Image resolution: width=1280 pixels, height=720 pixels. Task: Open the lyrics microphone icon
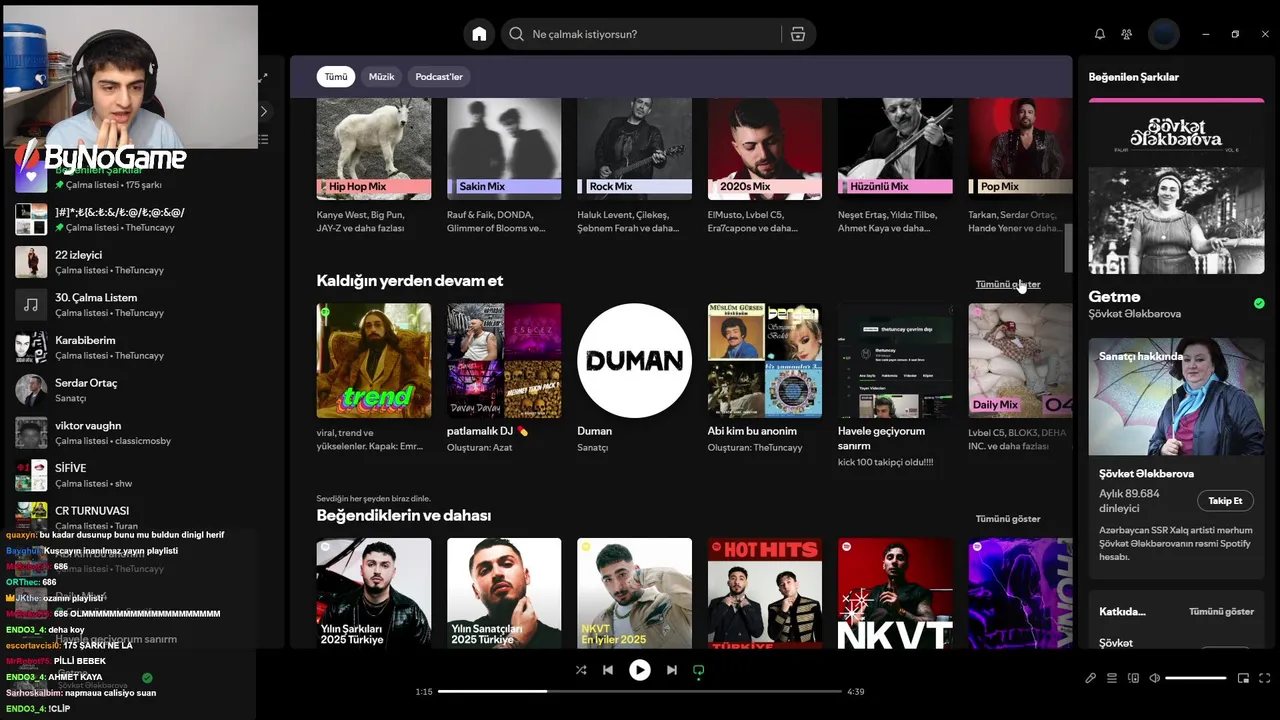coord(1091,678)
